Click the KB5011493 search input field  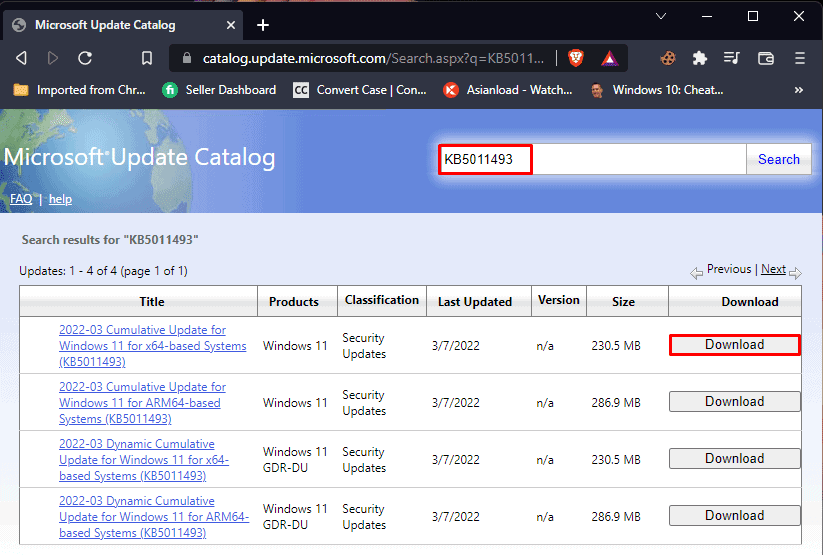(x=592, y=159)
